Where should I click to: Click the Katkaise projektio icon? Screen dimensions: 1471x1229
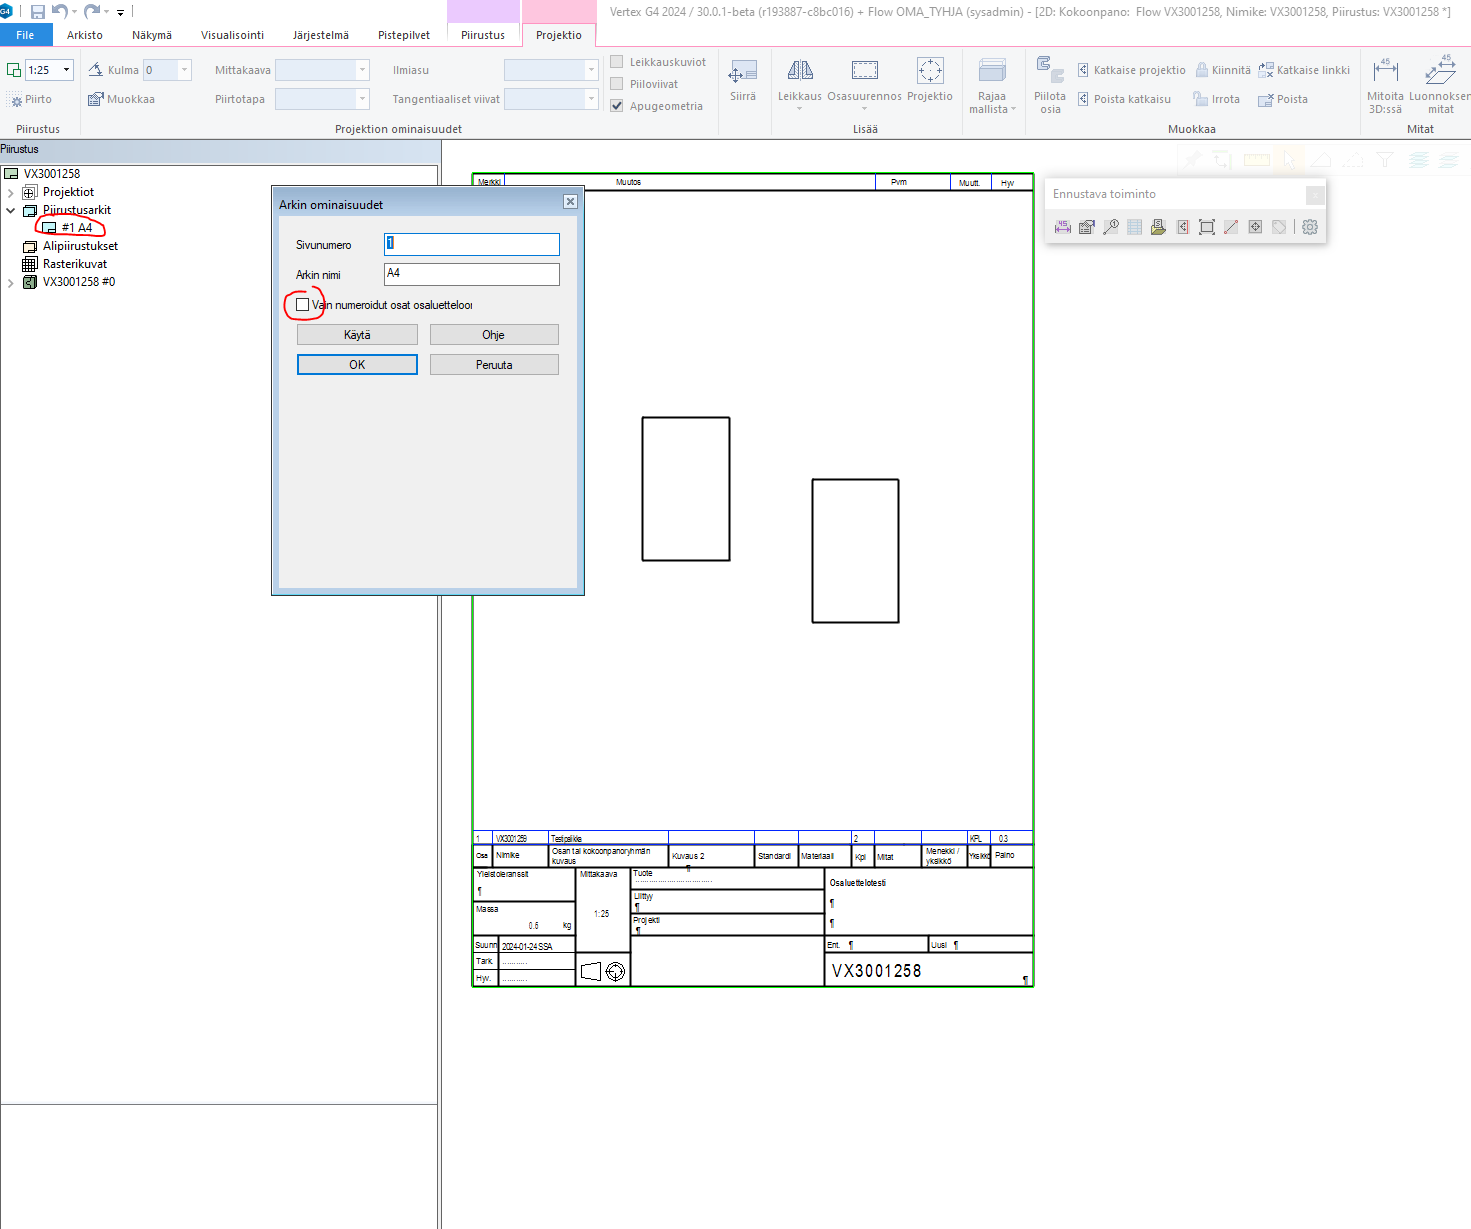click(x=1083, y=70)
